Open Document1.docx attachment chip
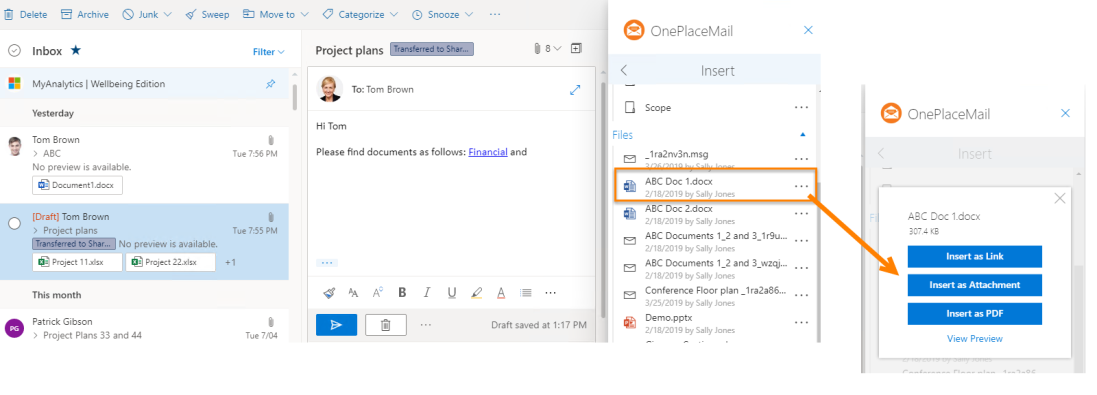1097x395 pixels. click(78, 185)
